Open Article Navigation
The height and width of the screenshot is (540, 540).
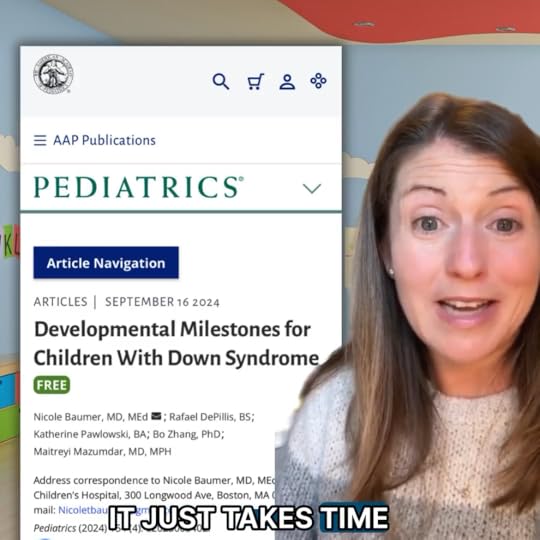[106, 262]
